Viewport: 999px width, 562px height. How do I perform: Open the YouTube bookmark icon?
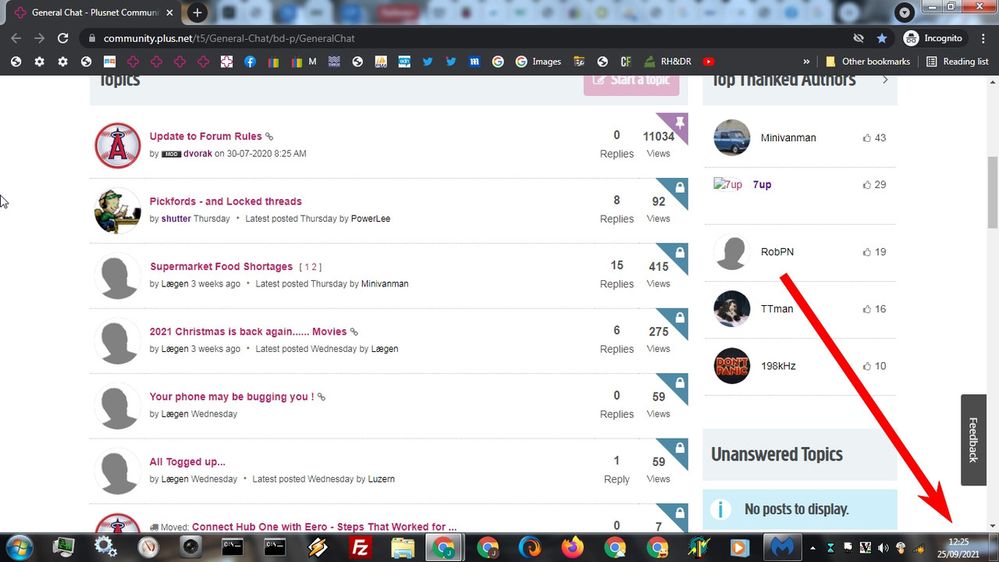click(709, 61)
